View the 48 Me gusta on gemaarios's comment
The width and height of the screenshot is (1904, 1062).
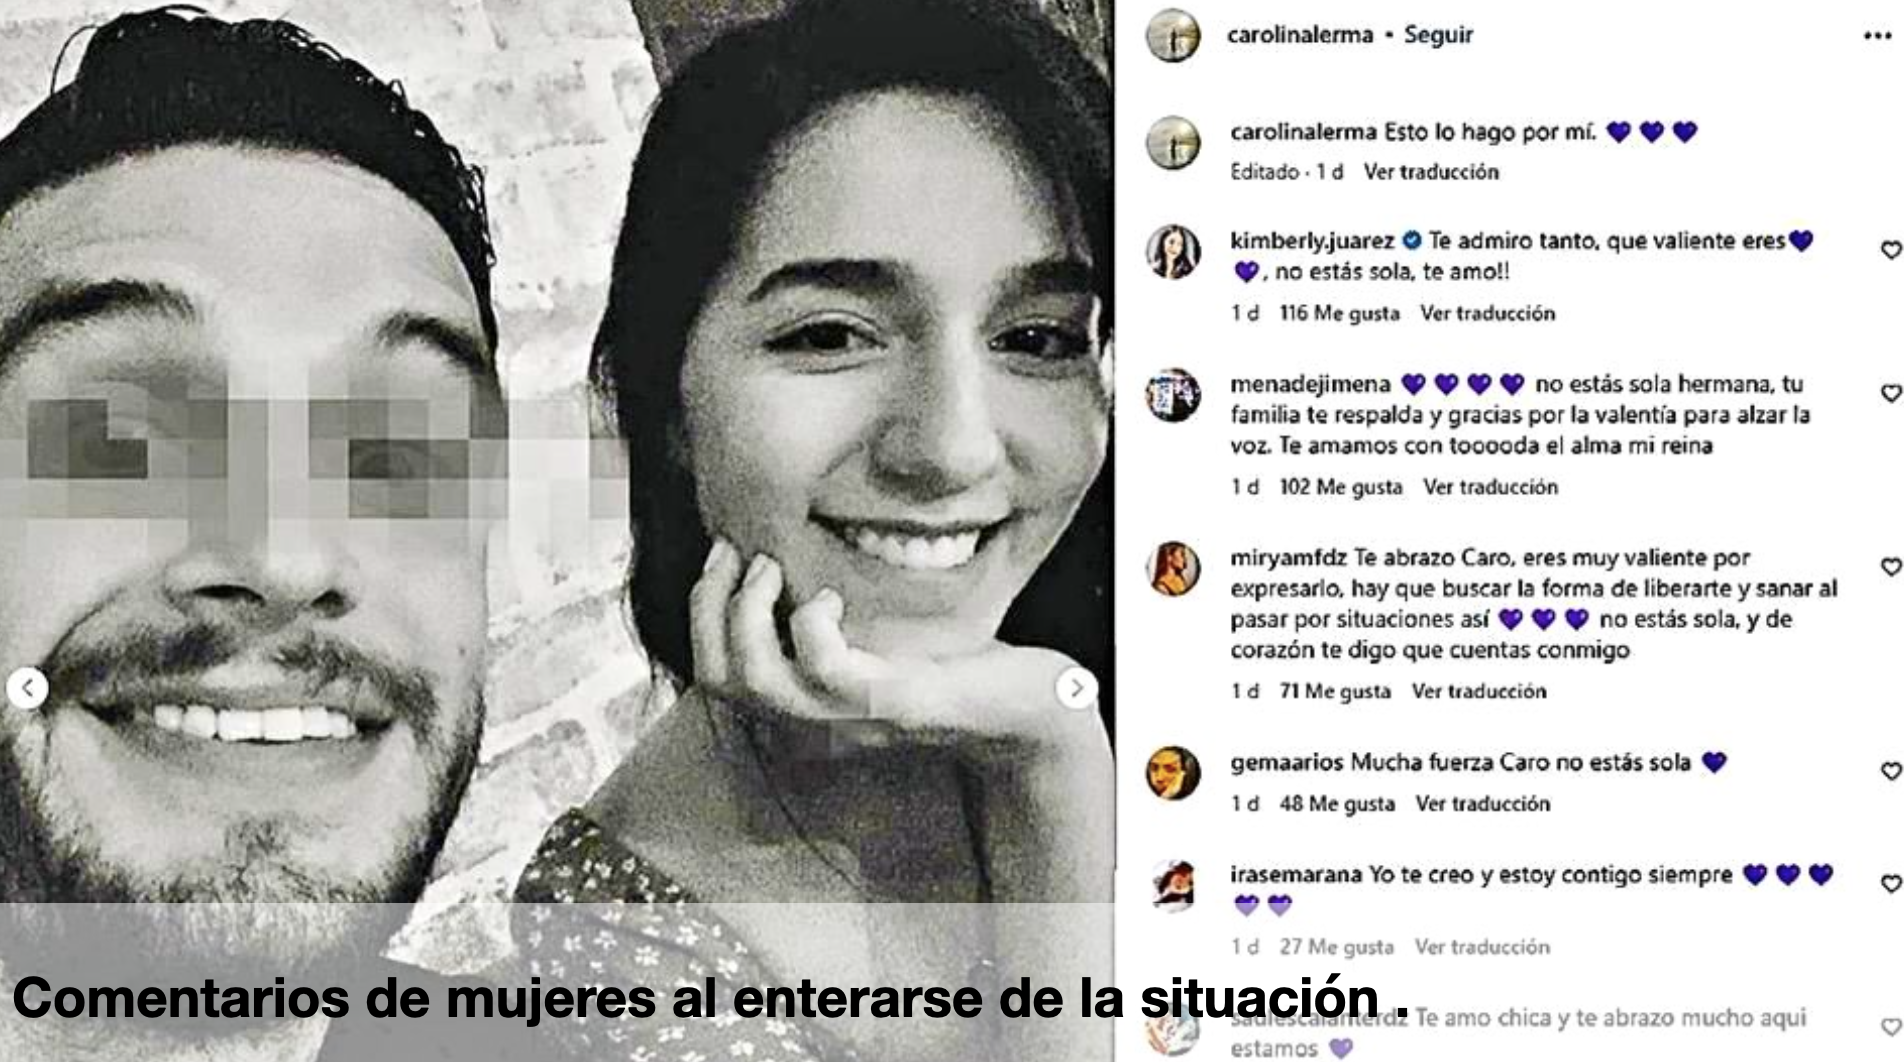(1337, 804)
